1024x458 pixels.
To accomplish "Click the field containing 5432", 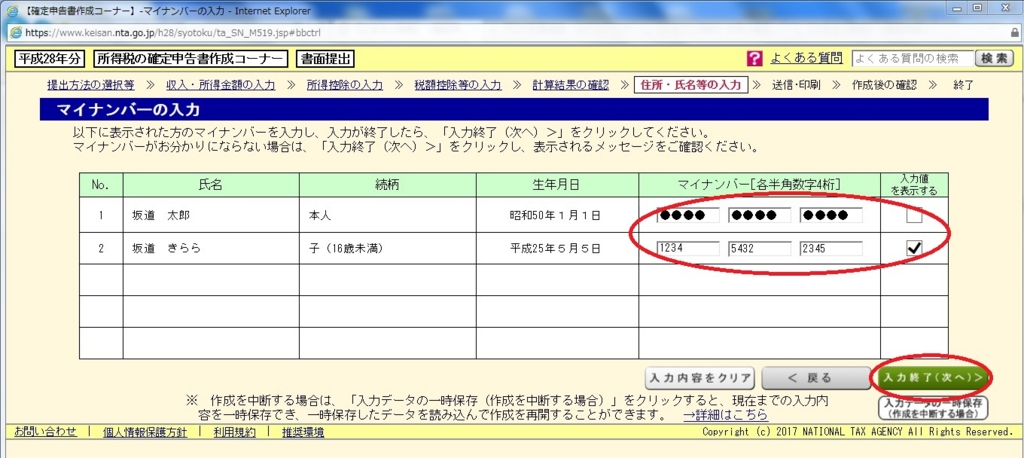I will coord(760,248).
